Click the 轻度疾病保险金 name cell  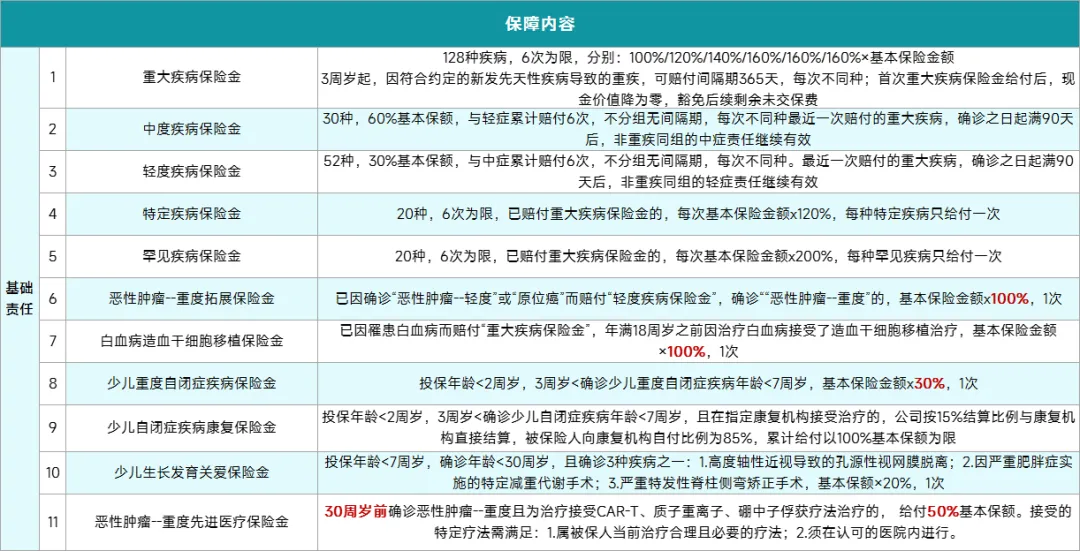192,171
